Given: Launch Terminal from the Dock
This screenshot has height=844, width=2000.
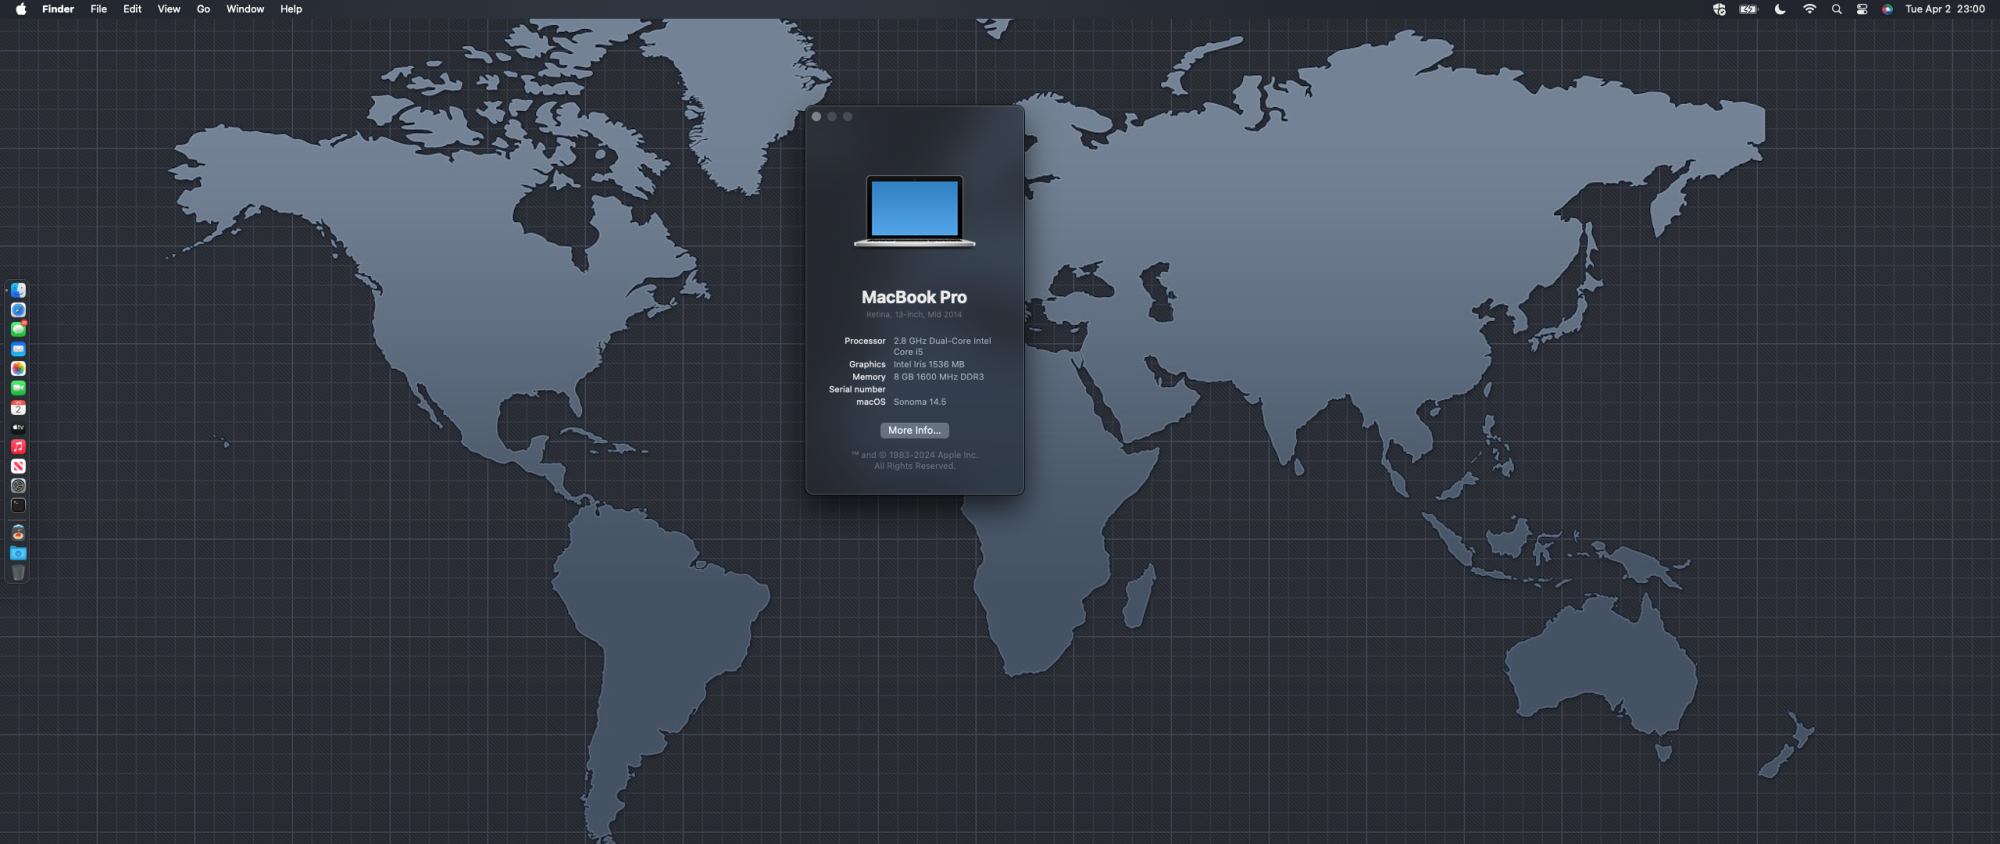Looking at the screenshot, I should (18, 505).
